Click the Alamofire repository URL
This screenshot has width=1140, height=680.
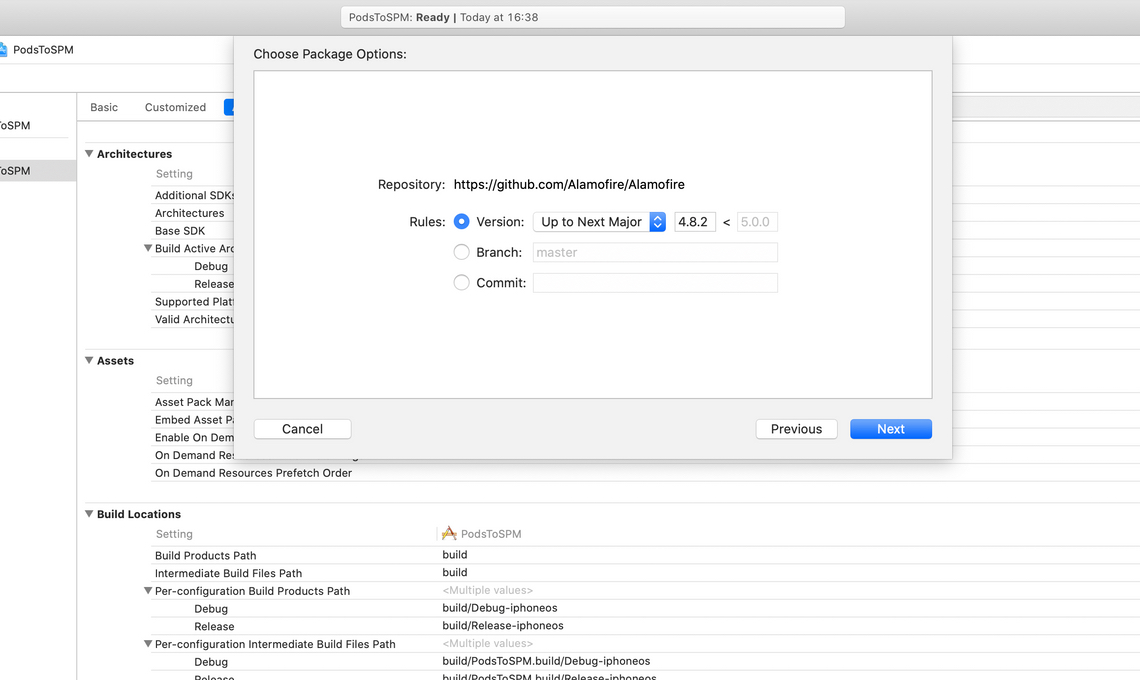569,185
